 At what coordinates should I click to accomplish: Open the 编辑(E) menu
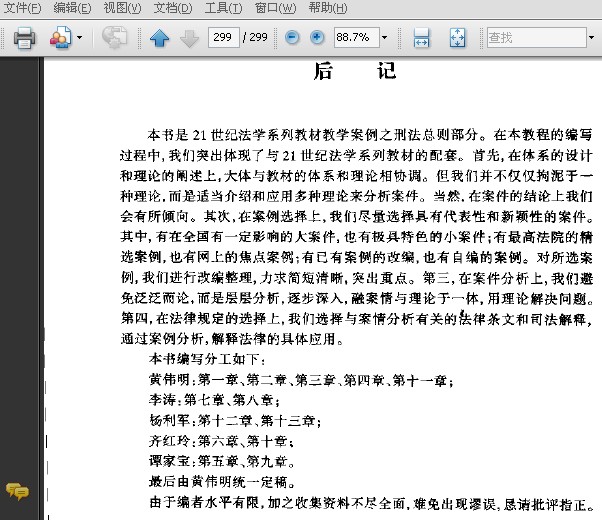[72, 8]
